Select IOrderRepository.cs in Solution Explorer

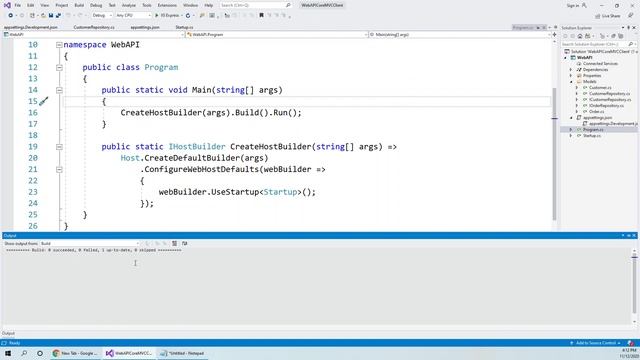pos(606,106)
